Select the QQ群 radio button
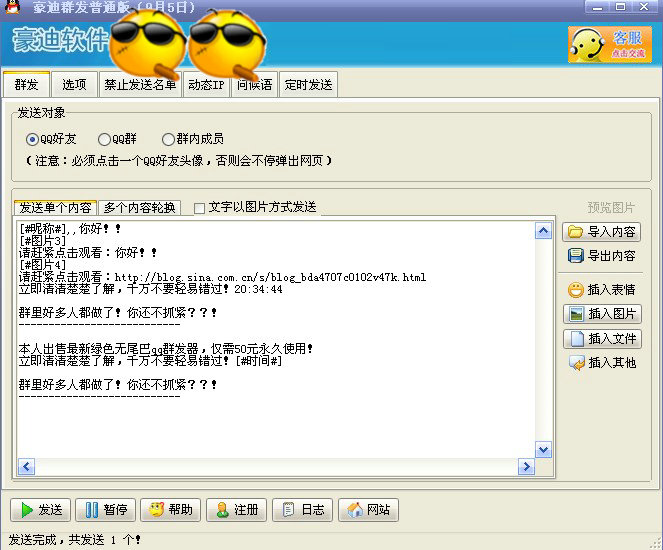 pyautogui.click(x=104, y=139)
